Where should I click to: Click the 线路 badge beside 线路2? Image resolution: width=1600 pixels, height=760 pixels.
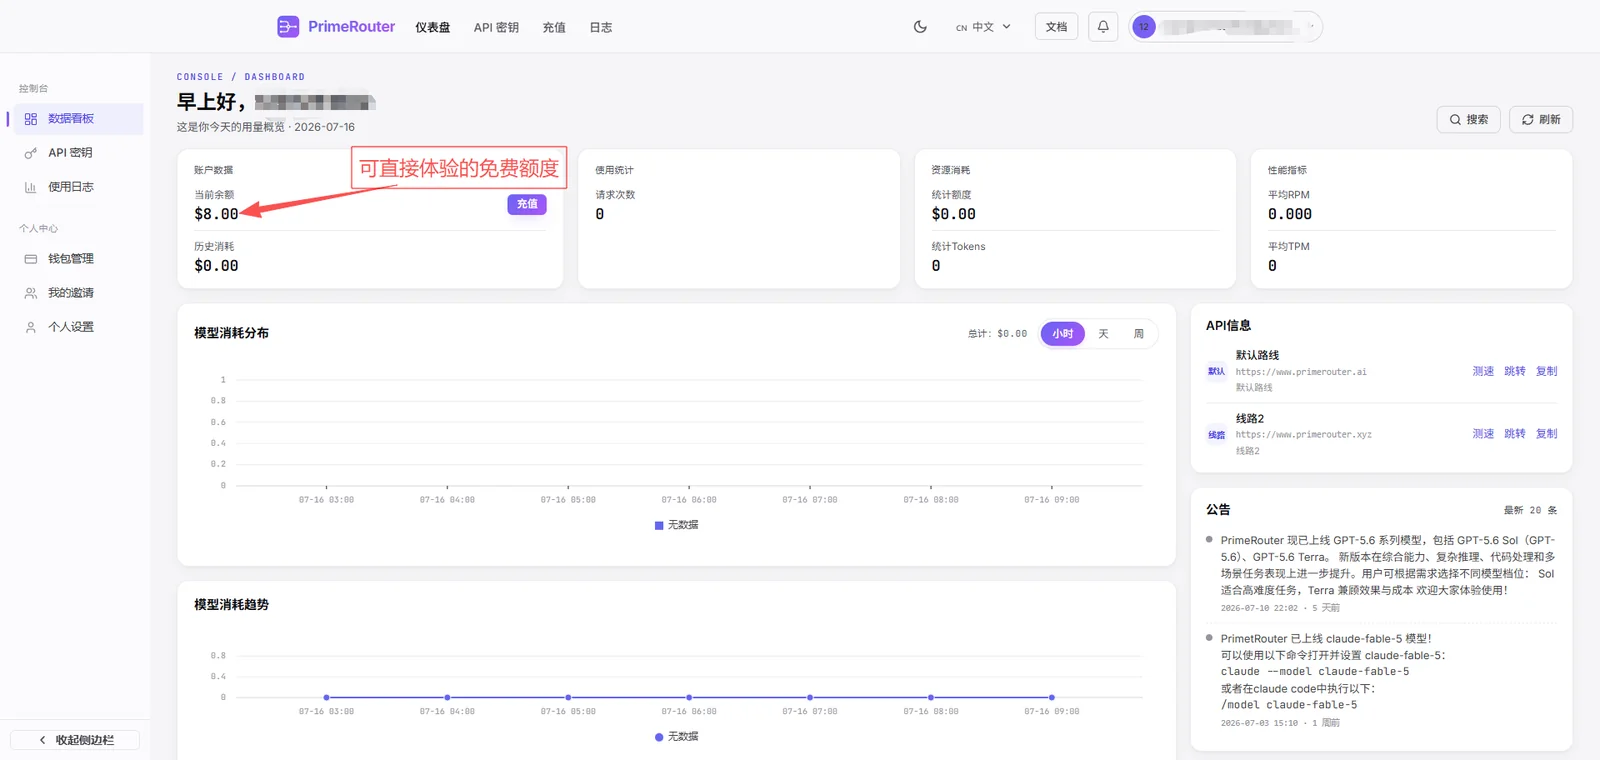pos(1216,435)
